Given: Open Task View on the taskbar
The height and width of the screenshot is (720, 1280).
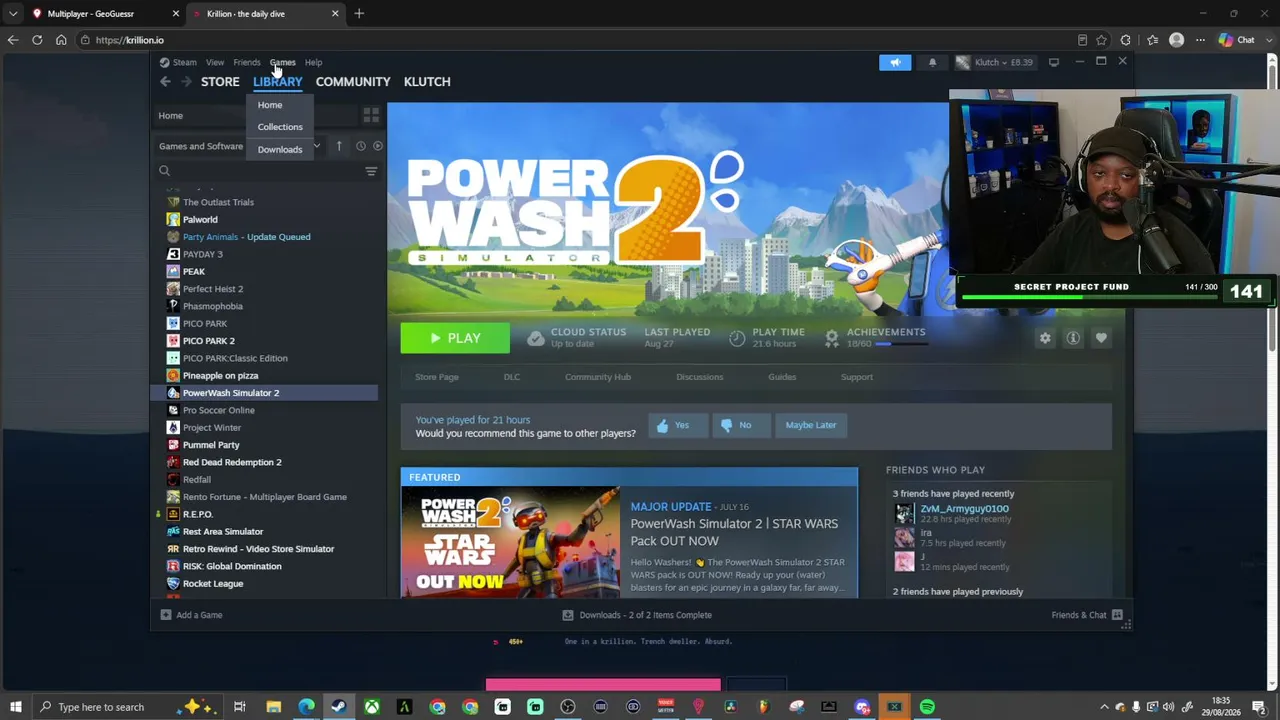Looking at the screenshot, I should tap(240, 707).
